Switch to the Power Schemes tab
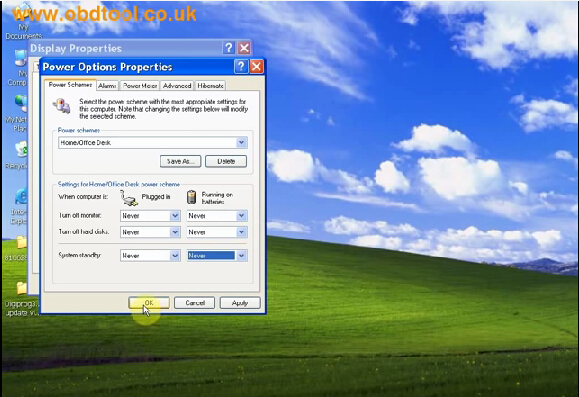 pos(70,85)
